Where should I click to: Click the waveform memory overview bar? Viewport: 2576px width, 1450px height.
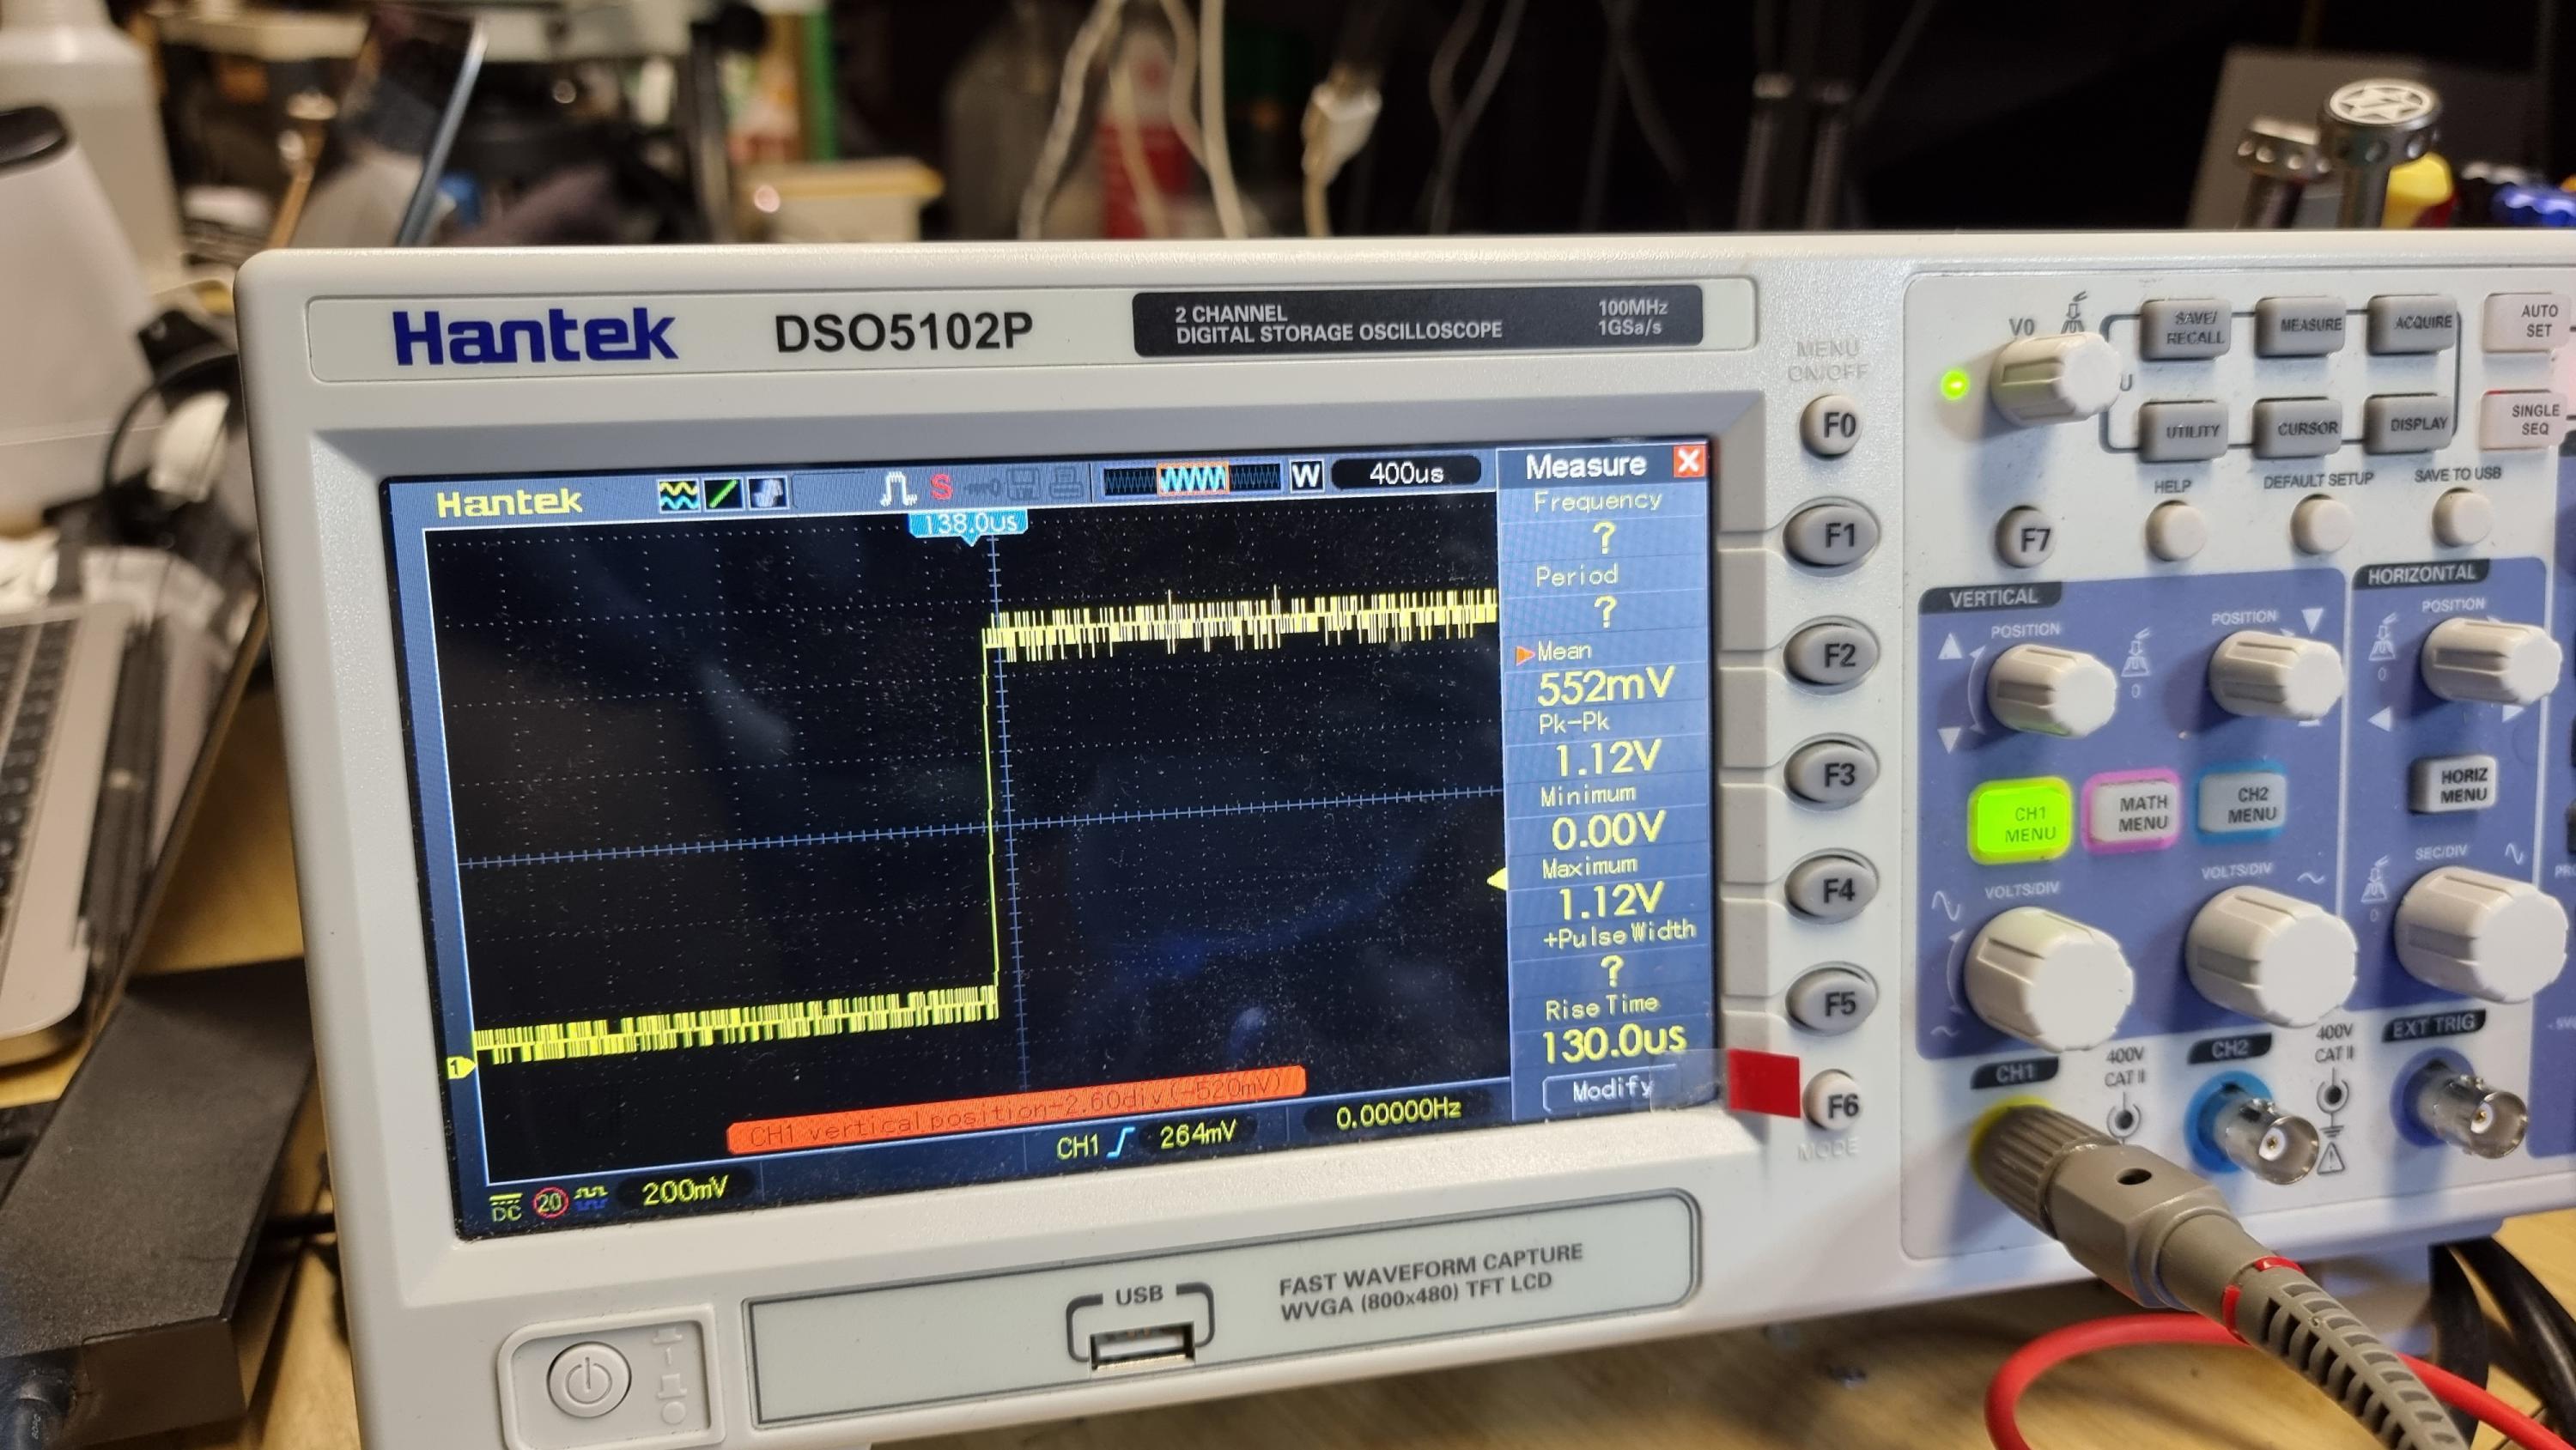(1190, 479)
